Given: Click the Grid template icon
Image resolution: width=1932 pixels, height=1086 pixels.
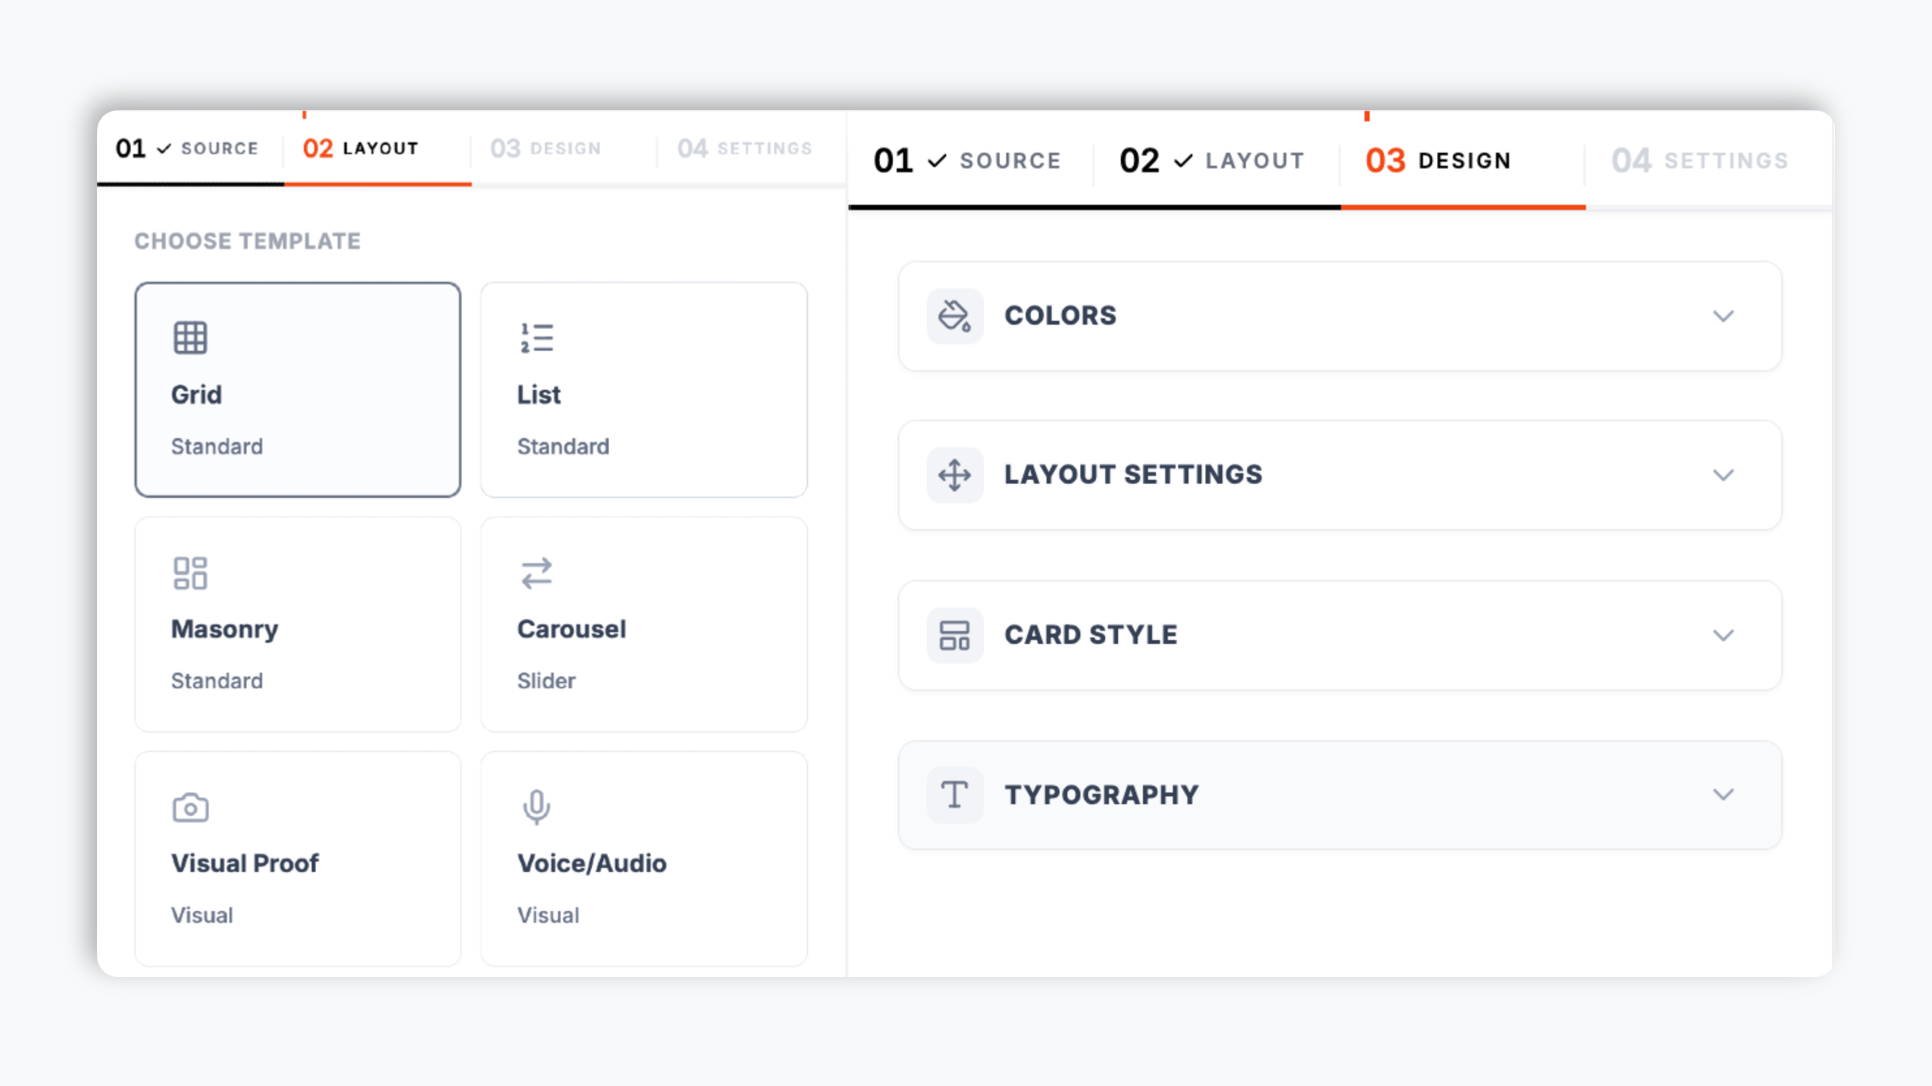Looking at the screenshot, I should point(190,338).
